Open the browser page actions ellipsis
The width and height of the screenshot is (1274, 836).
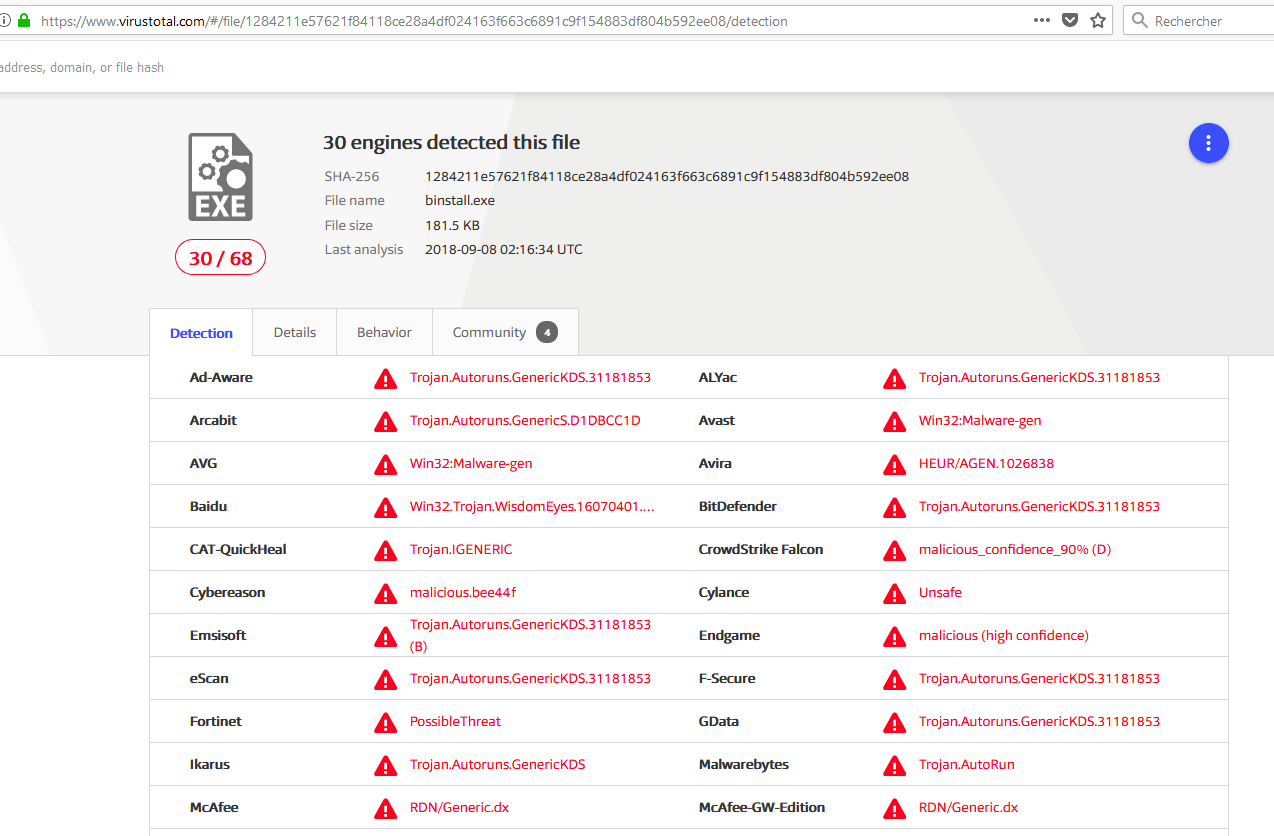pos(1042,20)
